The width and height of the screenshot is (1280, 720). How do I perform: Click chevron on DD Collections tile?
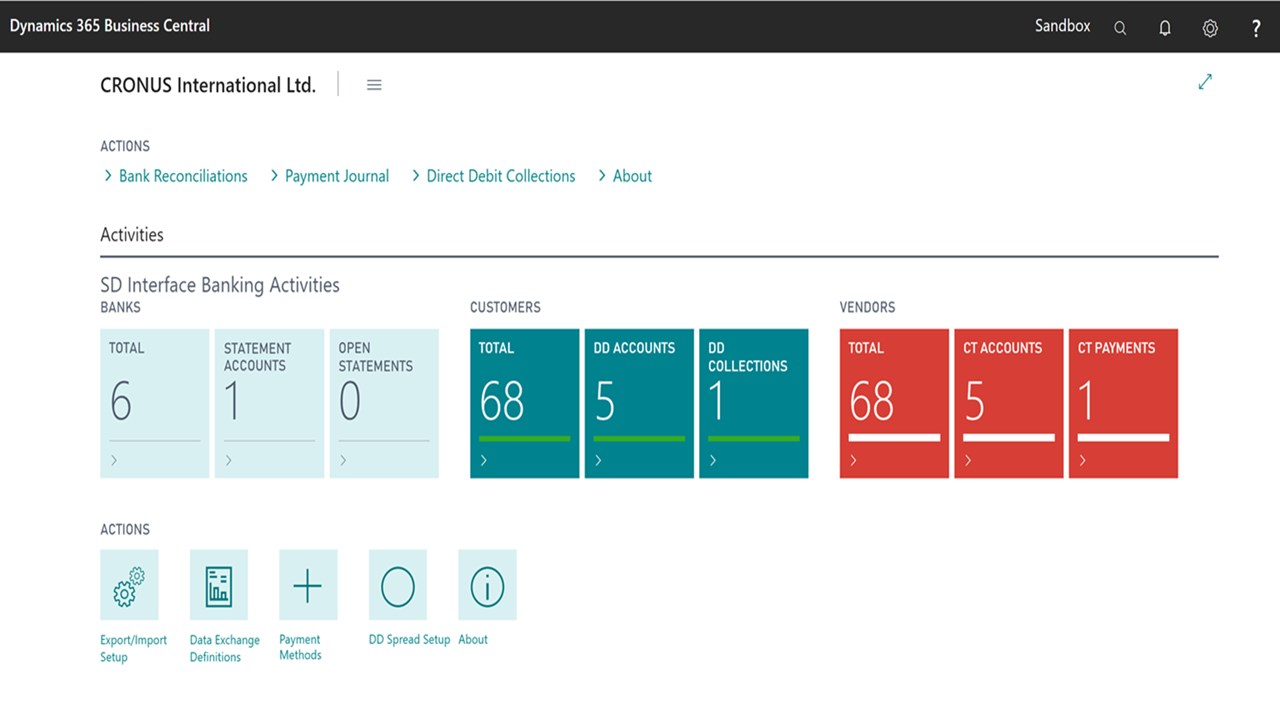point(713,460)
